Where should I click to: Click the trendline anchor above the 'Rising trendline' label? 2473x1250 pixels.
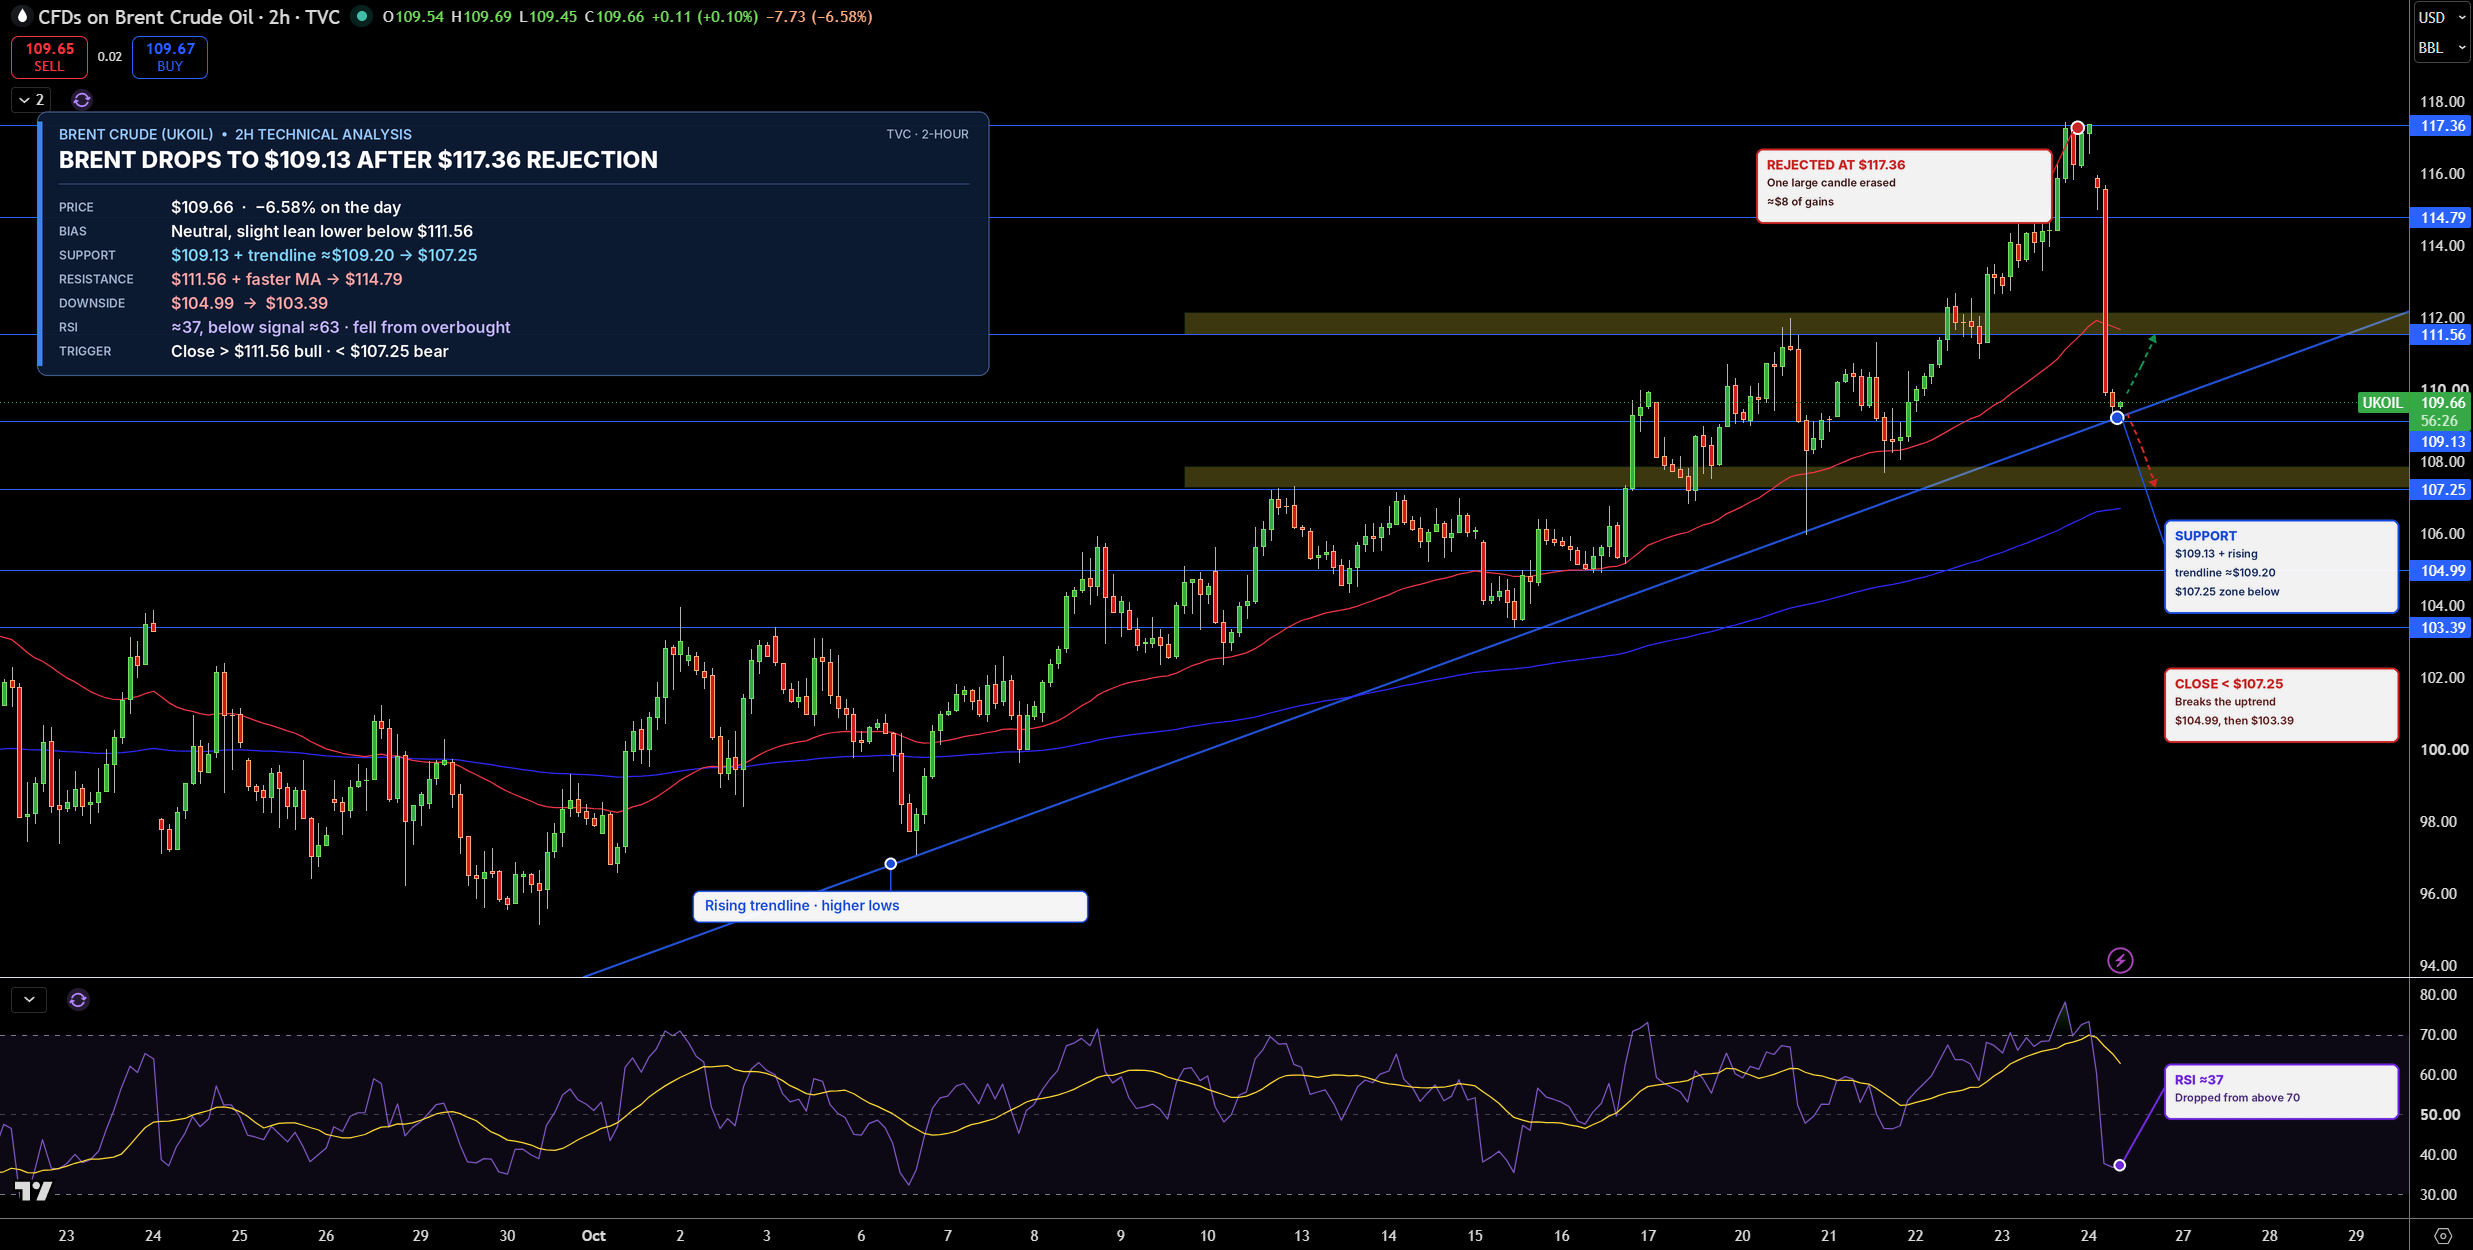890,864
